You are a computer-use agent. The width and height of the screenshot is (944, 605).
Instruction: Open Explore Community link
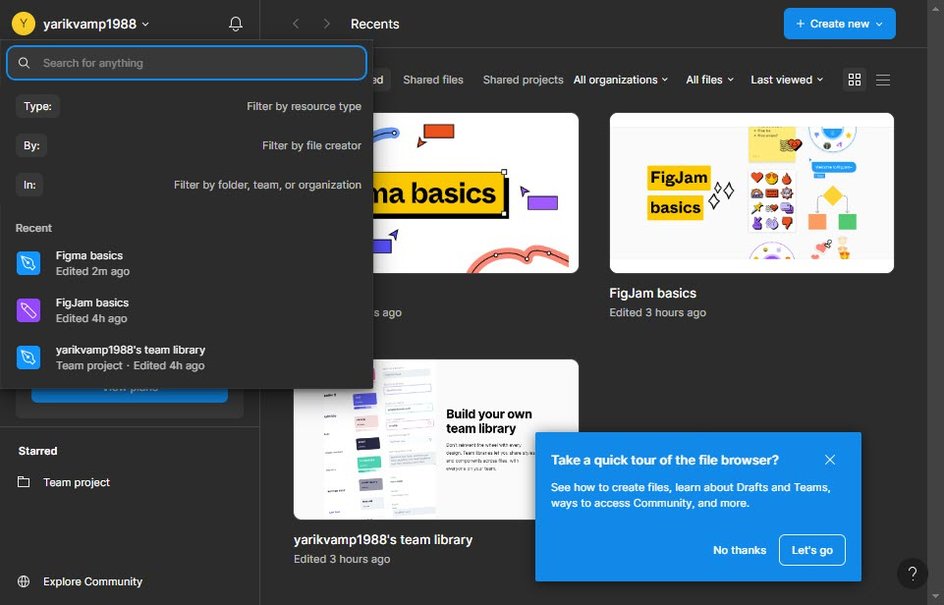pos(93,582)
